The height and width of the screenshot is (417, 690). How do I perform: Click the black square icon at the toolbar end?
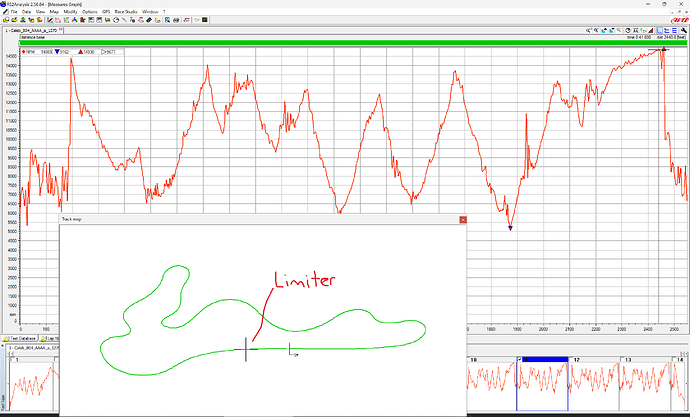pyautogui.click(x=205, y=20)
